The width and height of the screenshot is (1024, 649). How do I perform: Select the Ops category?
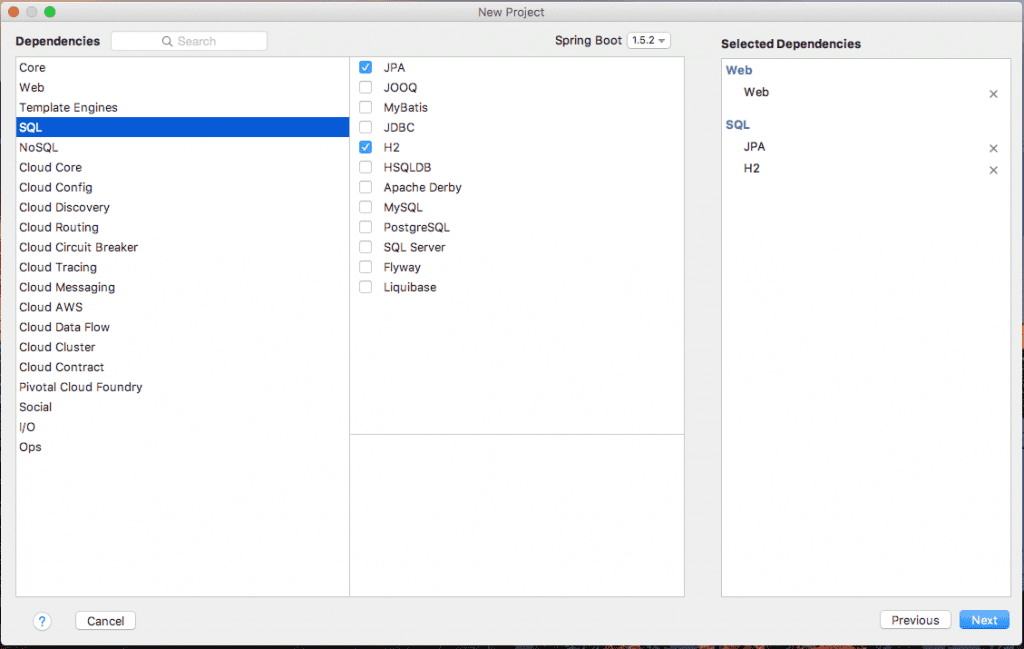[x=31, y=448]
